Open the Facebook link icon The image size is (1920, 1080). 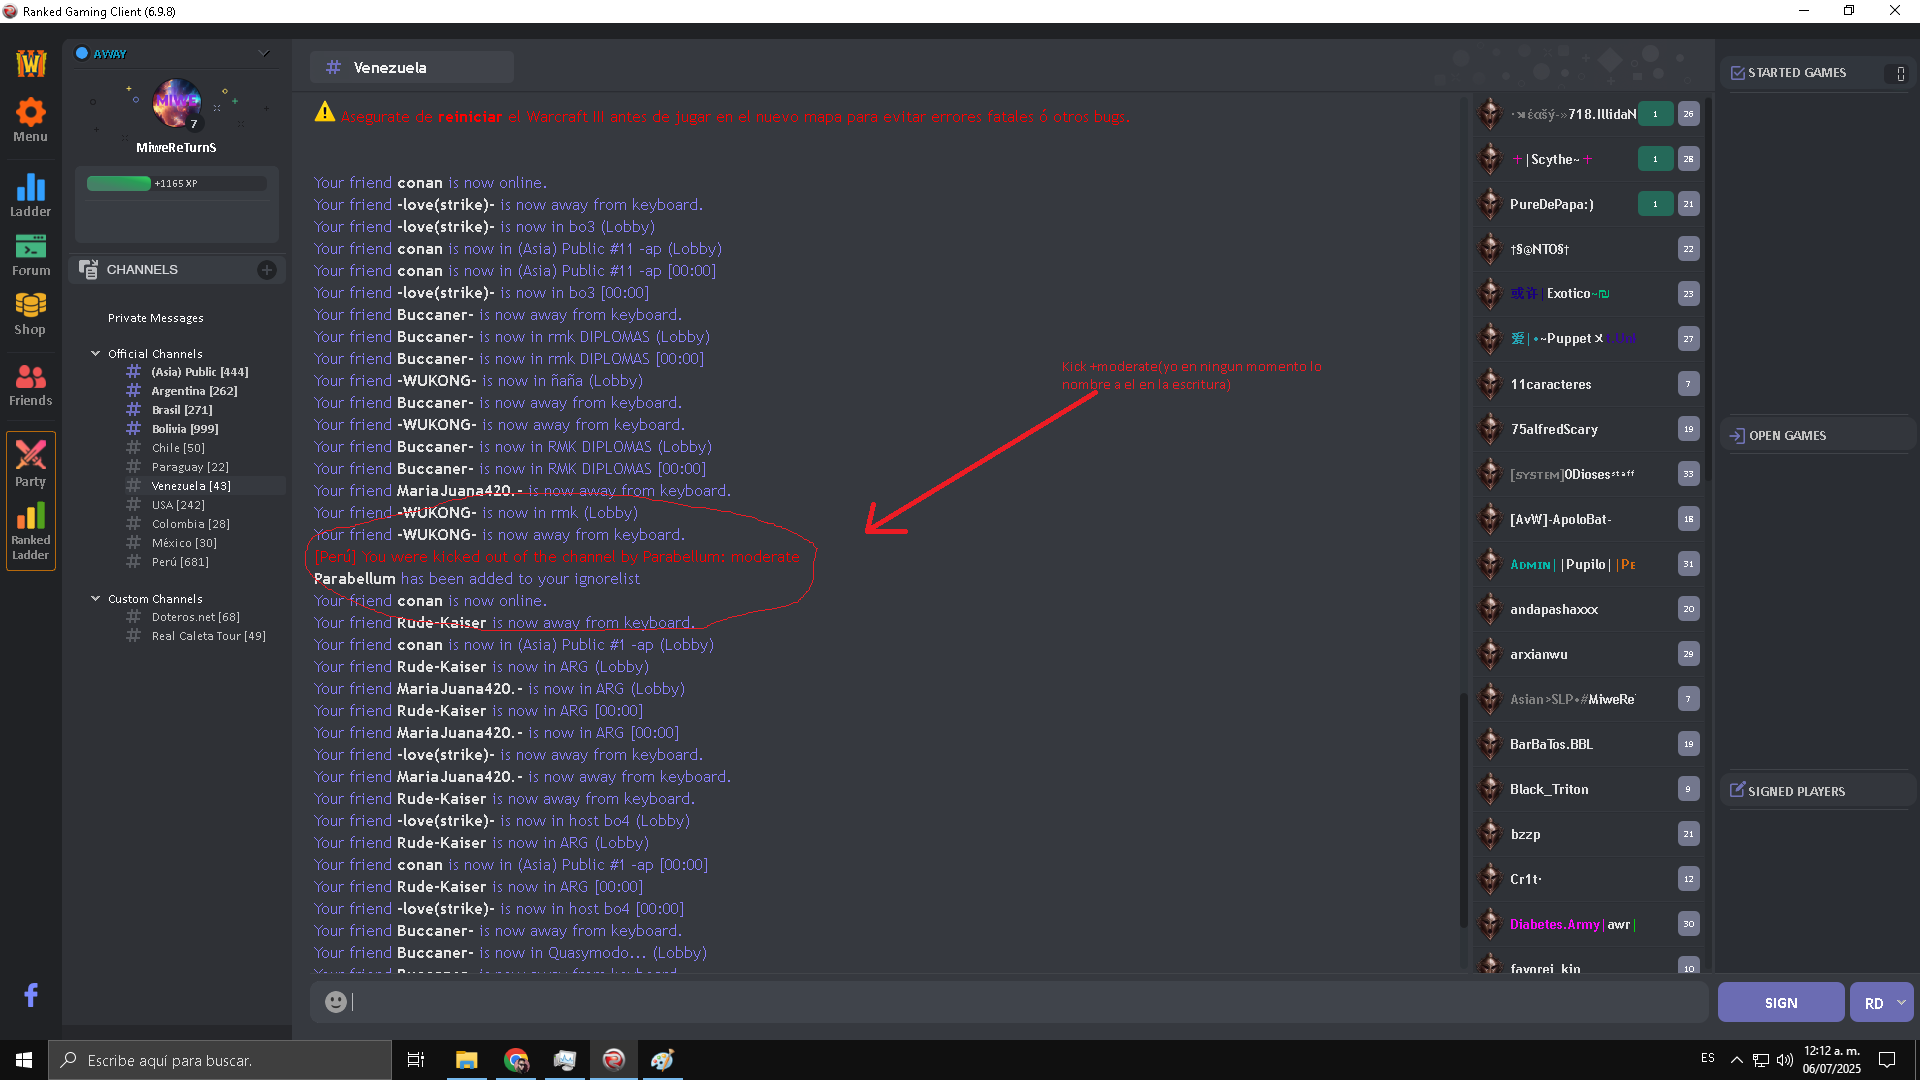pyautogui.click(x=31, y=994)
